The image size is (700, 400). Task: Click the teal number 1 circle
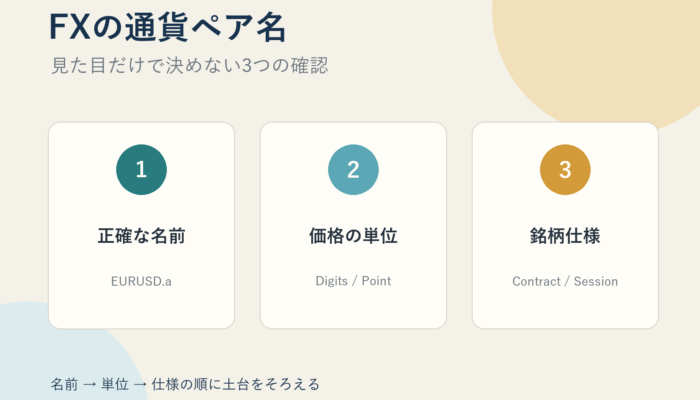click(142, 170)
